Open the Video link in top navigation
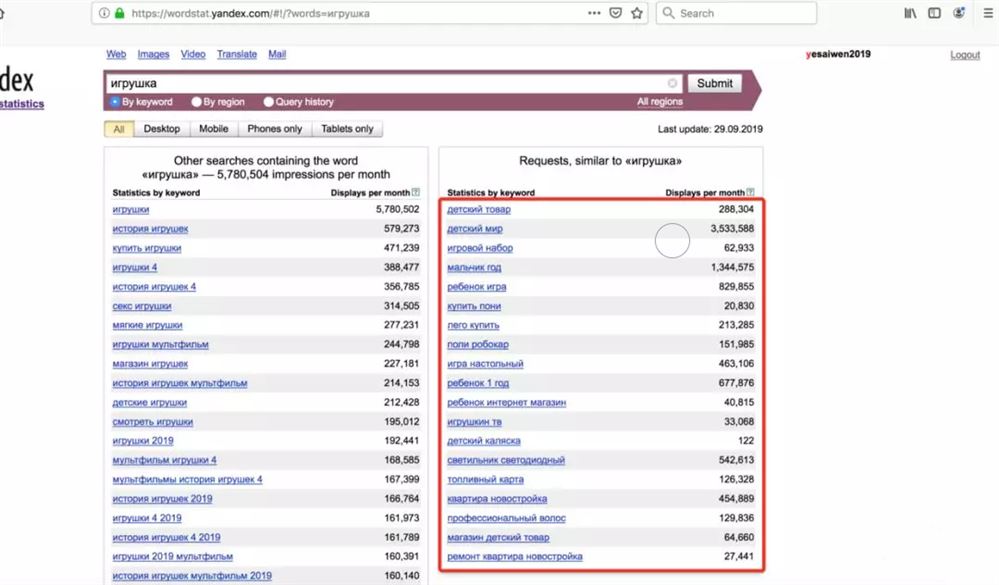Image resolution: width=999 pixels, height=585 pixels. click(x=193, y=54)
